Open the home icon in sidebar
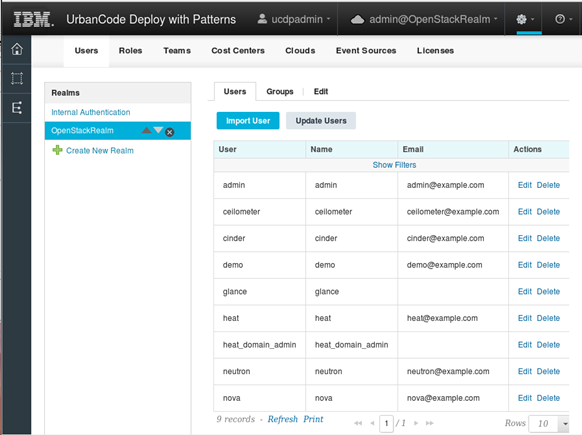The height and width of the screenshot is (435, 582). [x=17, y=49]
